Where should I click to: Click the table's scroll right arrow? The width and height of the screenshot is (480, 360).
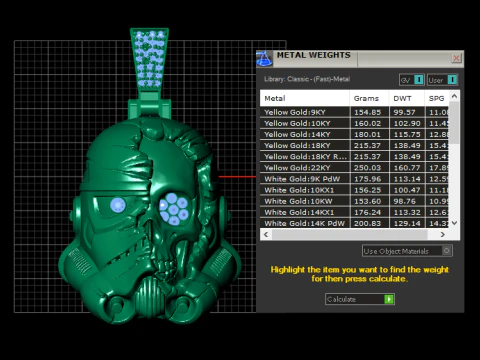click(x=443, y=234)
